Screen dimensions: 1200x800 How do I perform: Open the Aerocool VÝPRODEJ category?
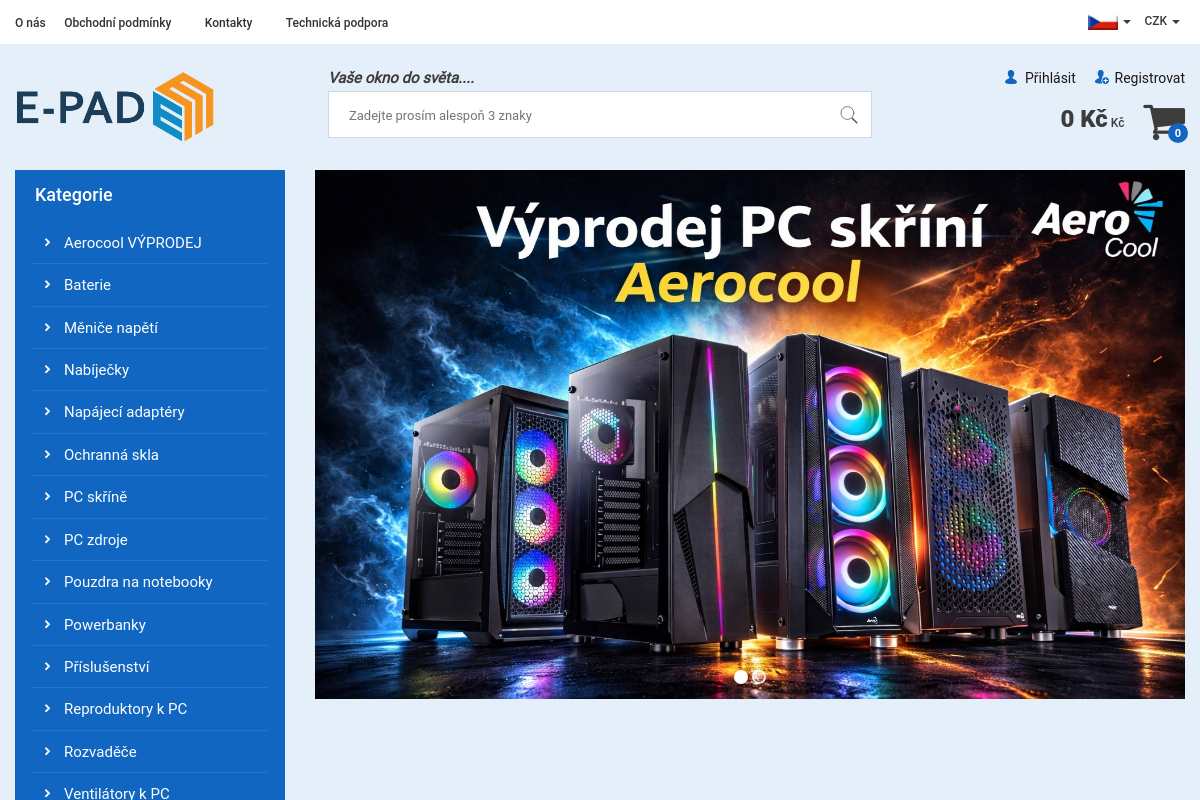point(133,243)
